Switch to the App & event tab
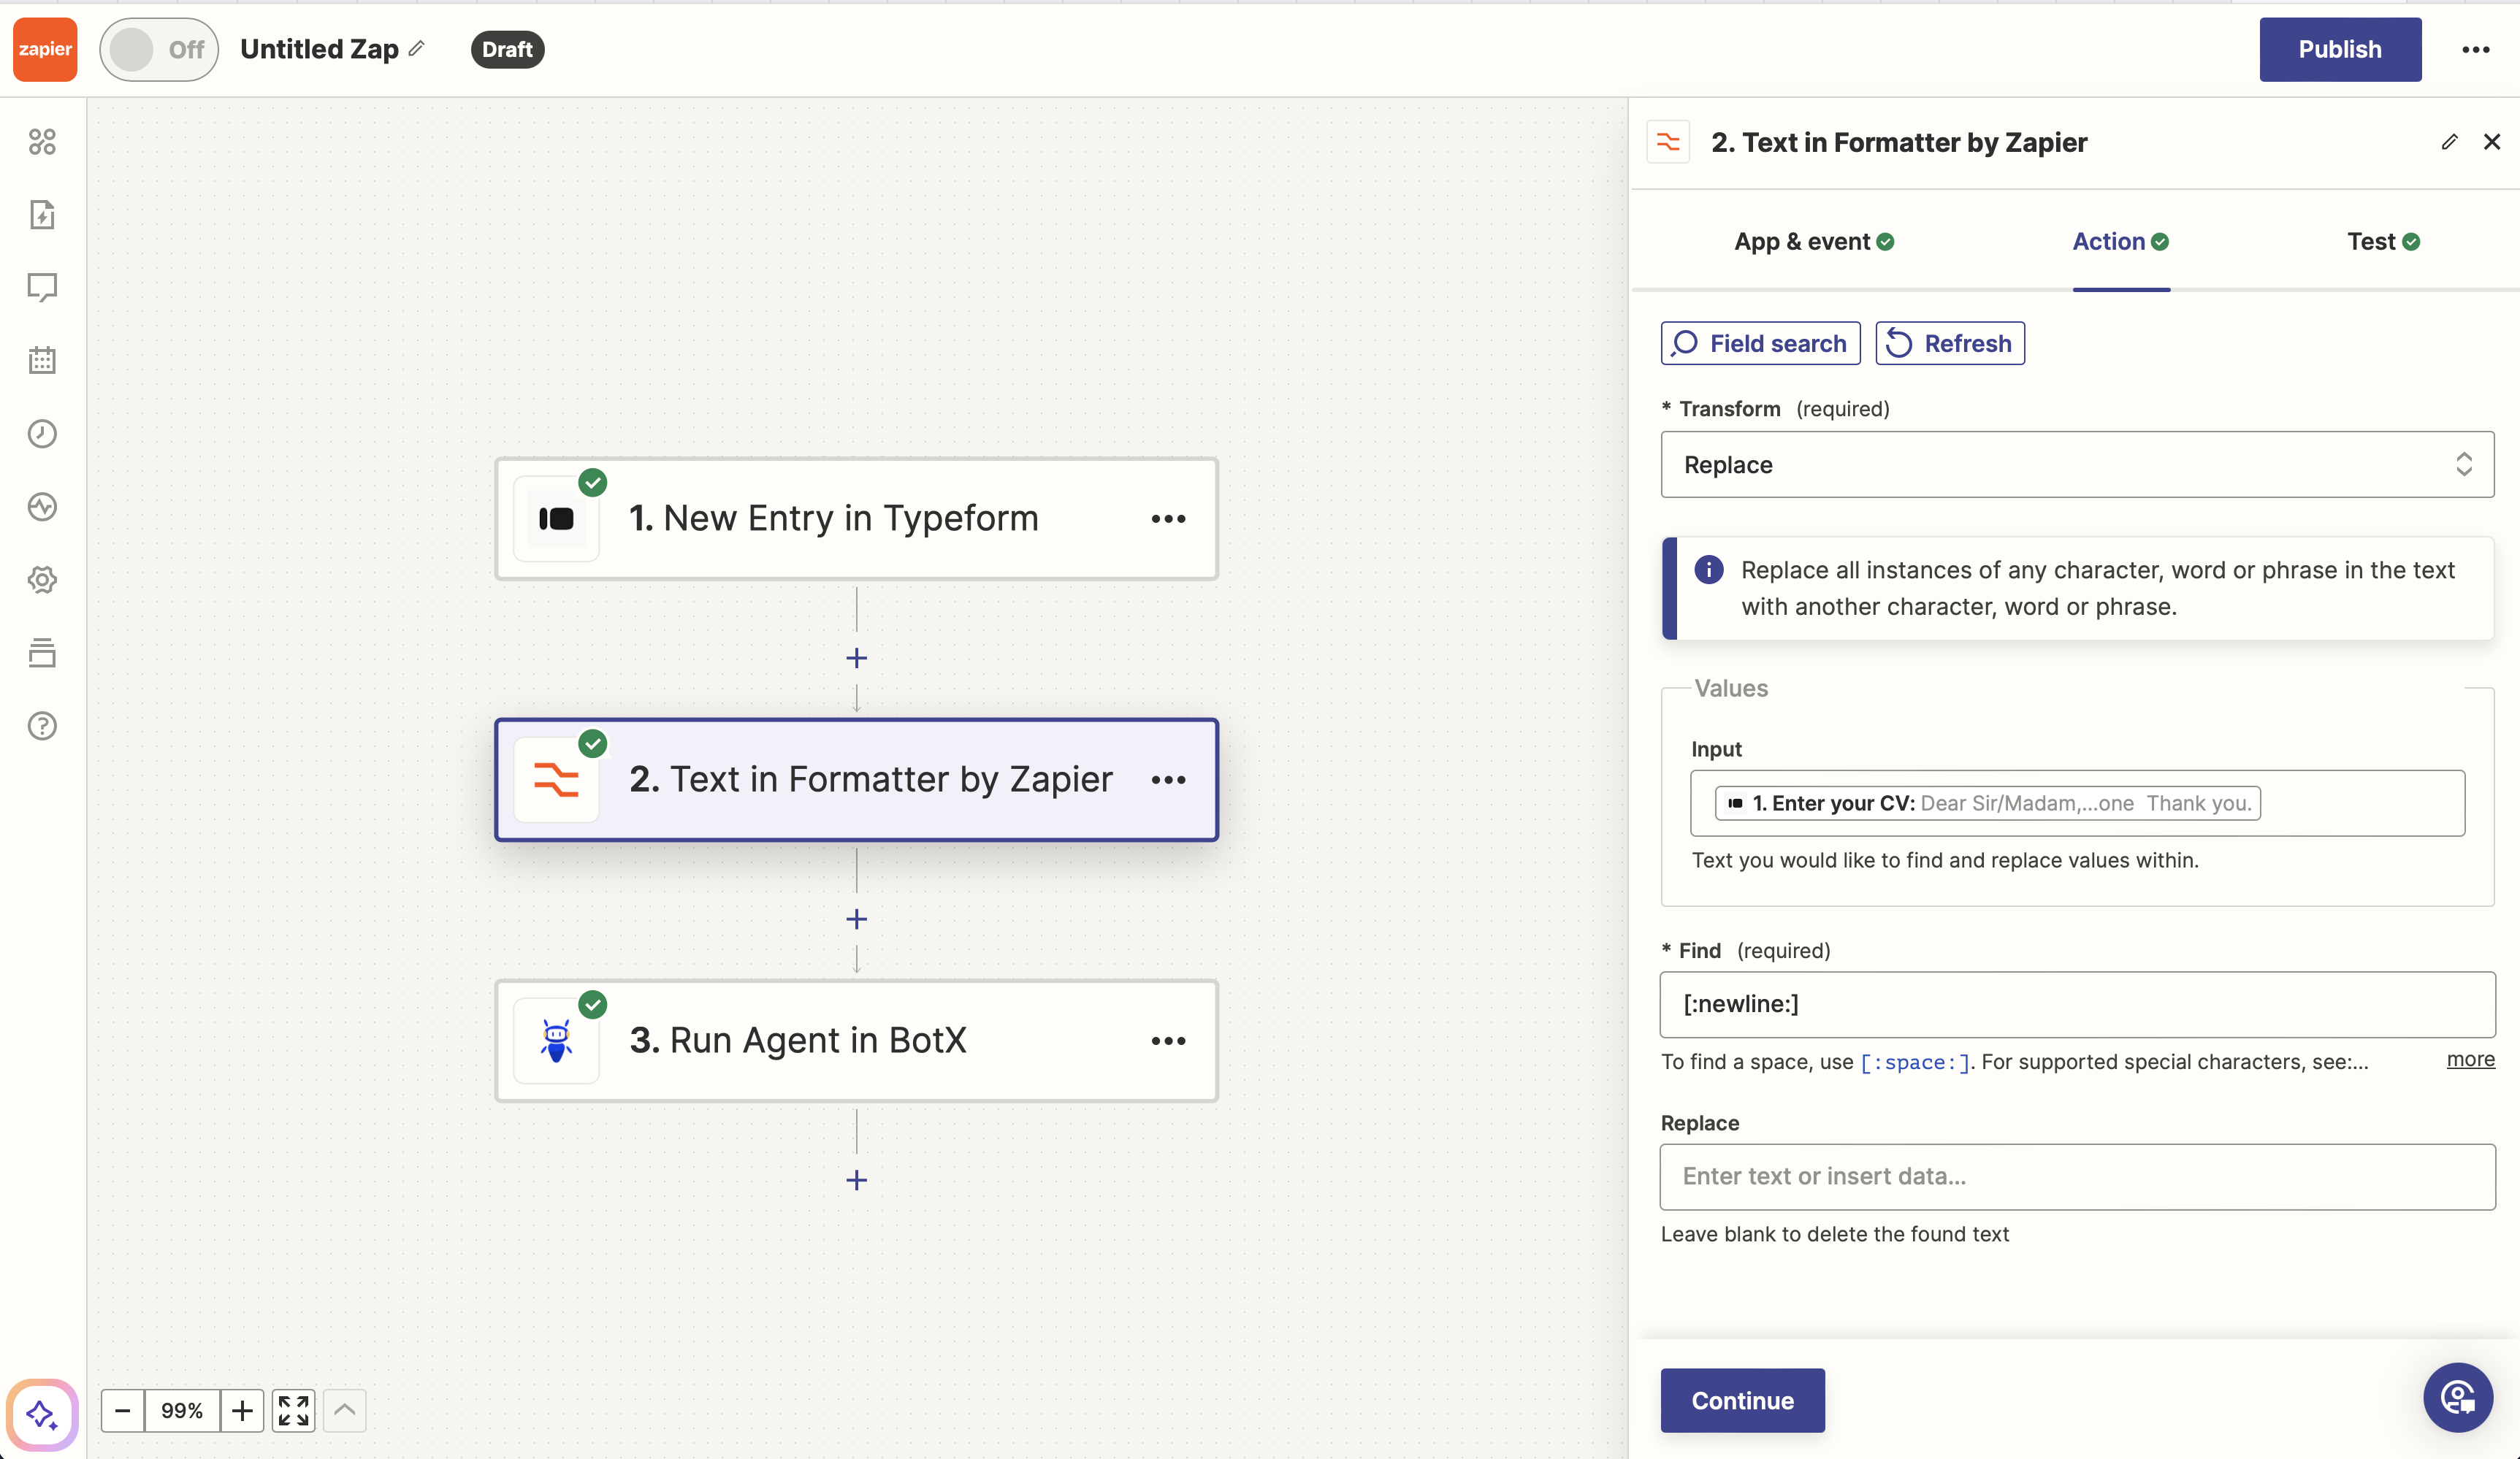2520x1459 pixels. pyautogui.click(x=1813, y=241)
